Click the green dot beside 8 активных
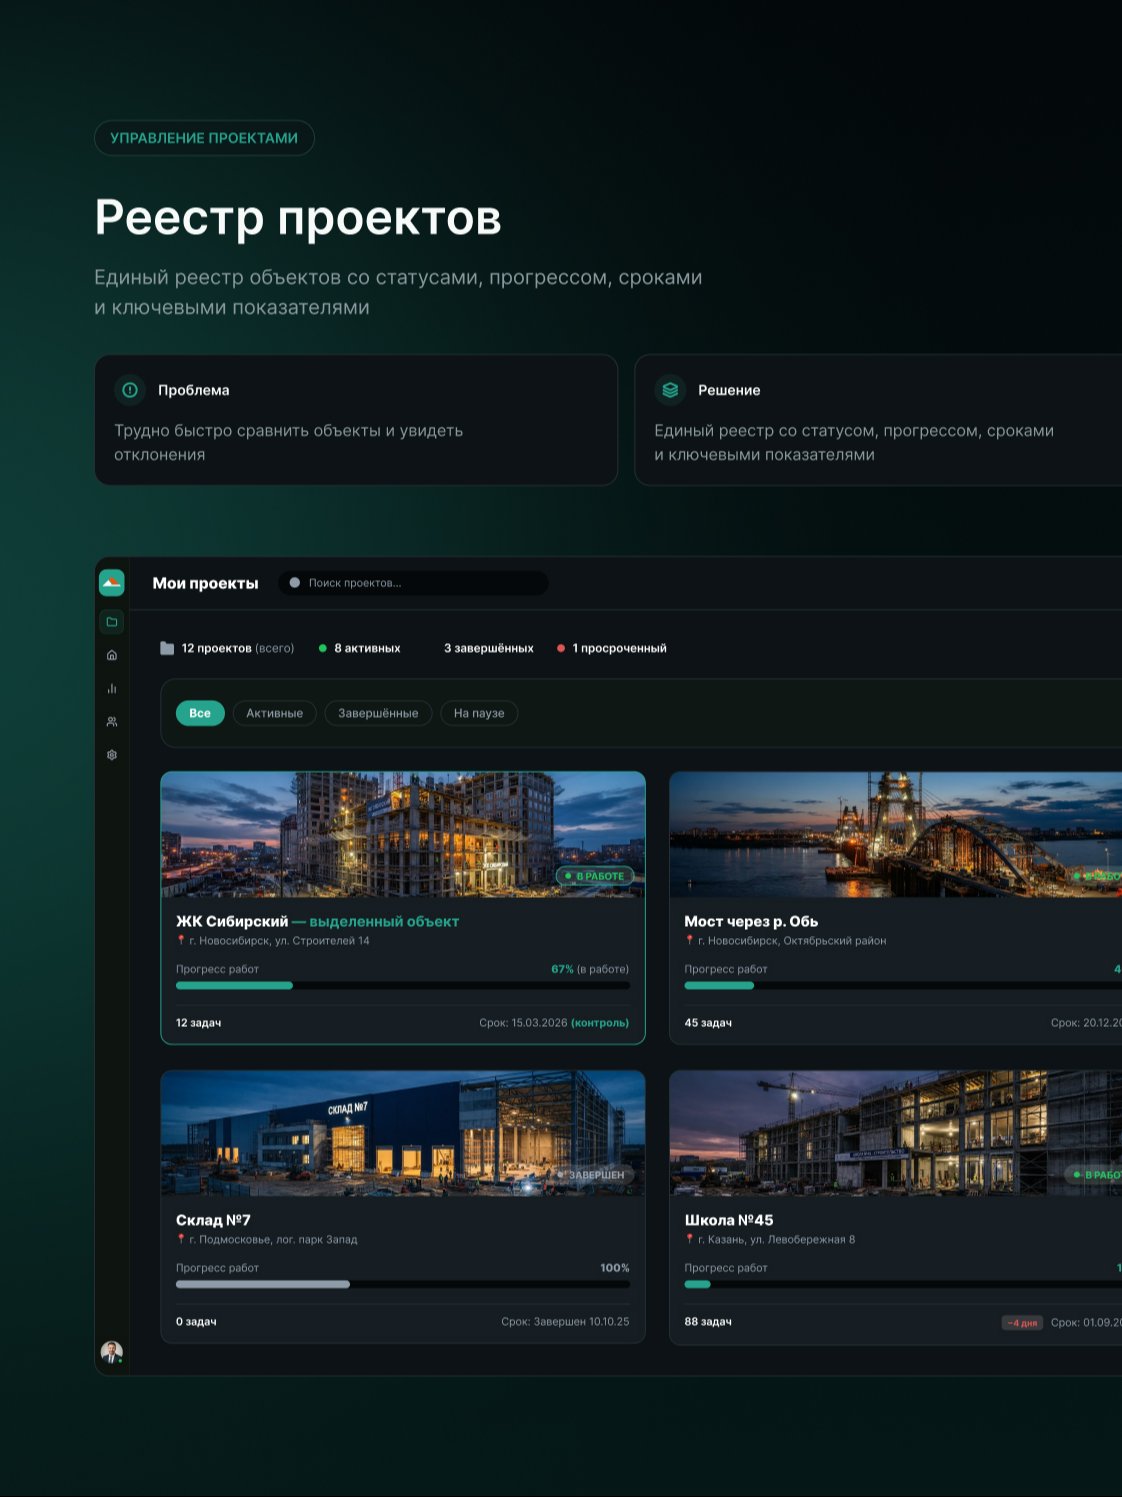The height and width of the screenshot is (1497, 1122). 323,648
